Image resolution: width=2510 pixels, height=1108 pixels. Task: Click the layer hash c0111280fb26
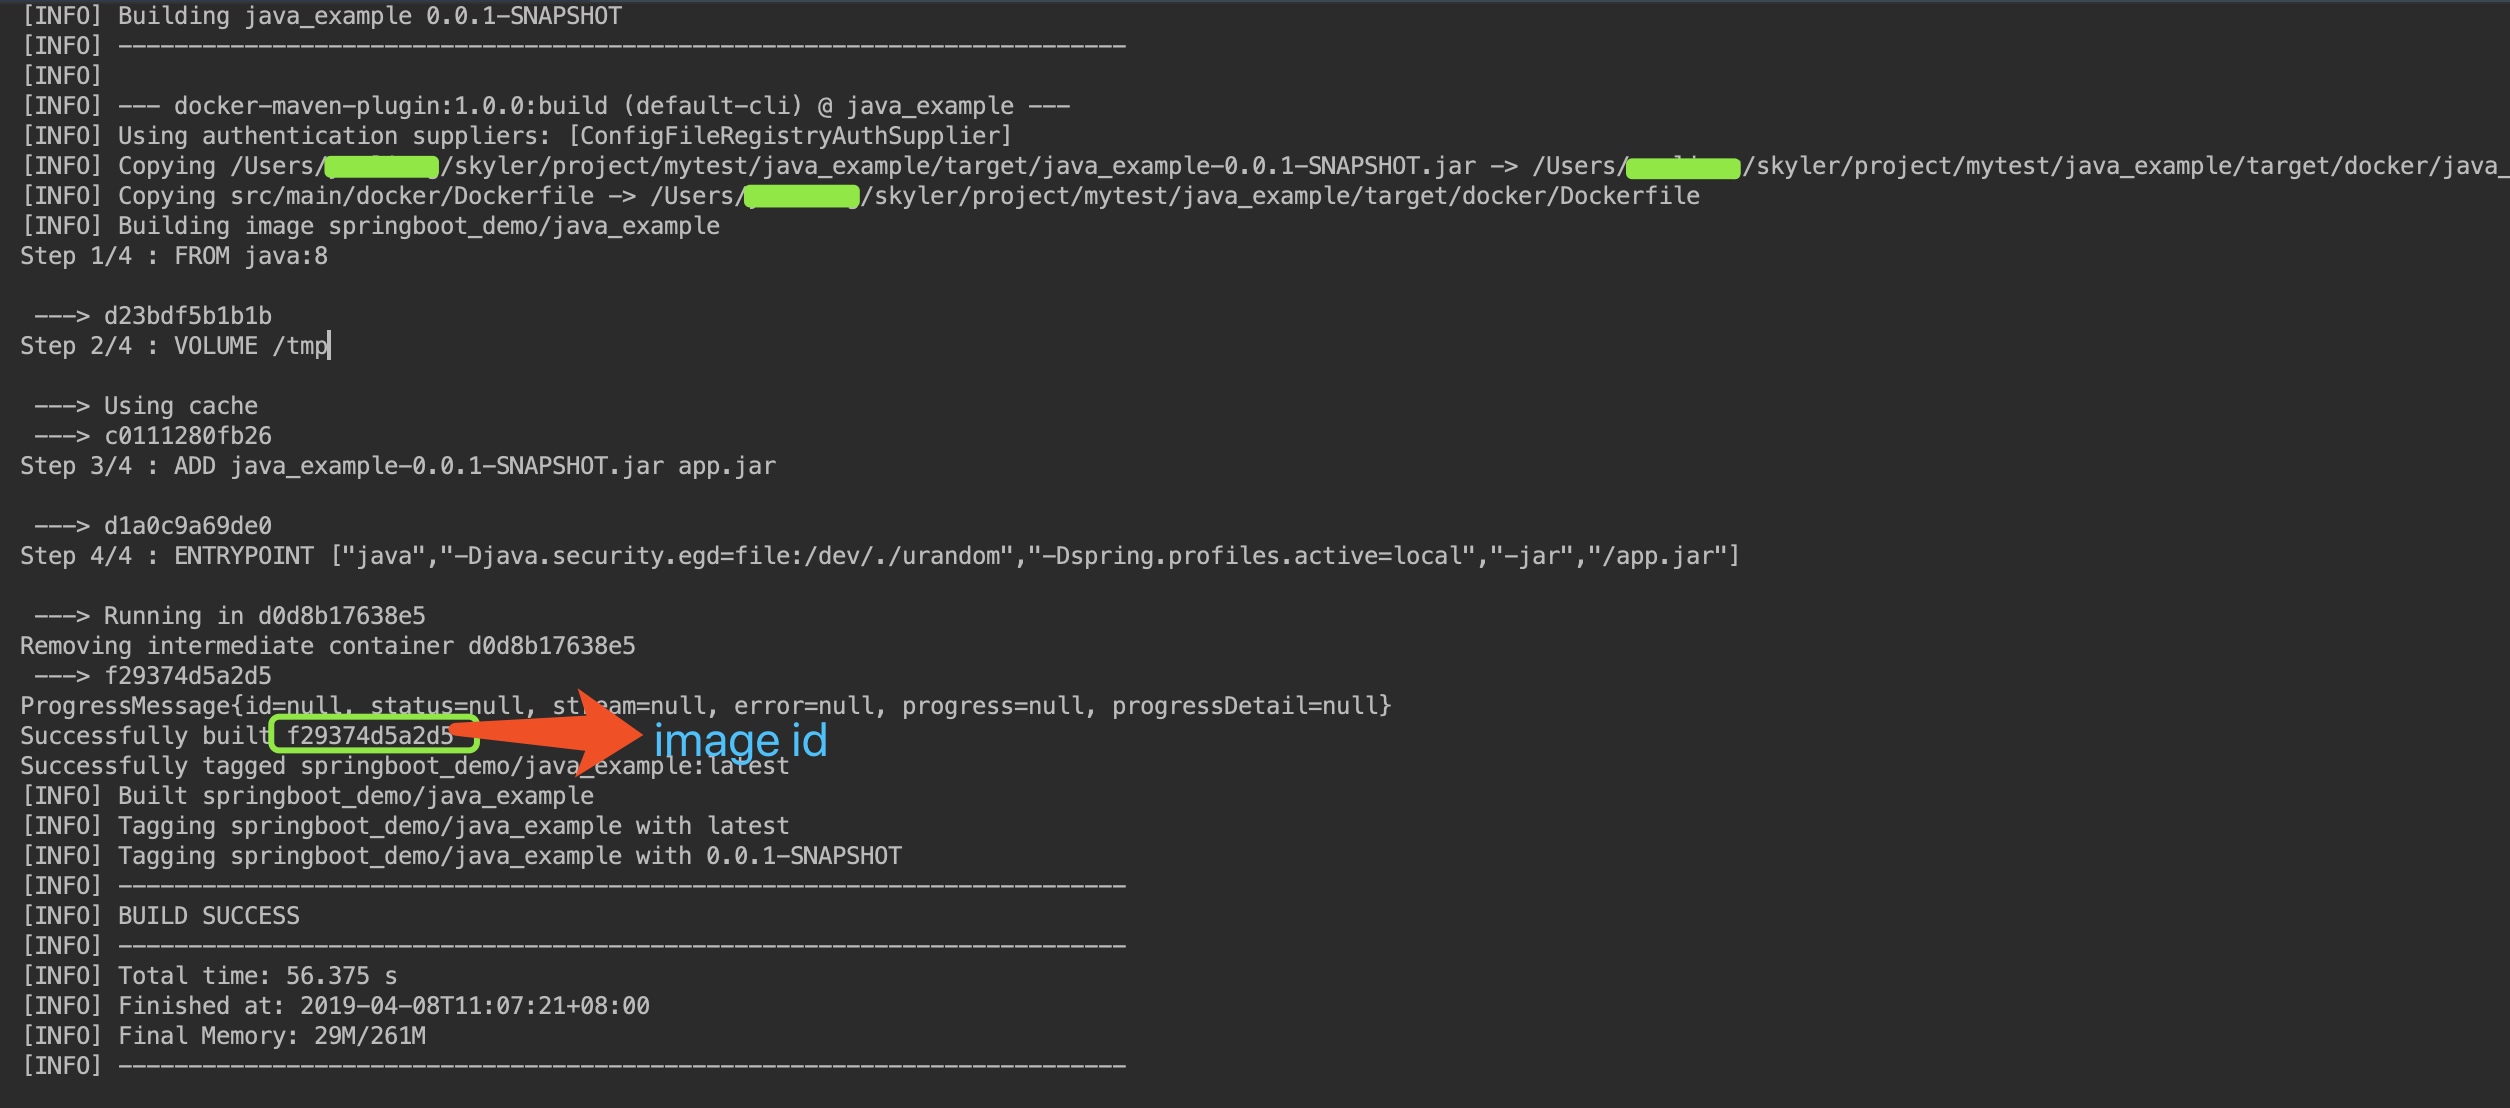pos(188,436)
